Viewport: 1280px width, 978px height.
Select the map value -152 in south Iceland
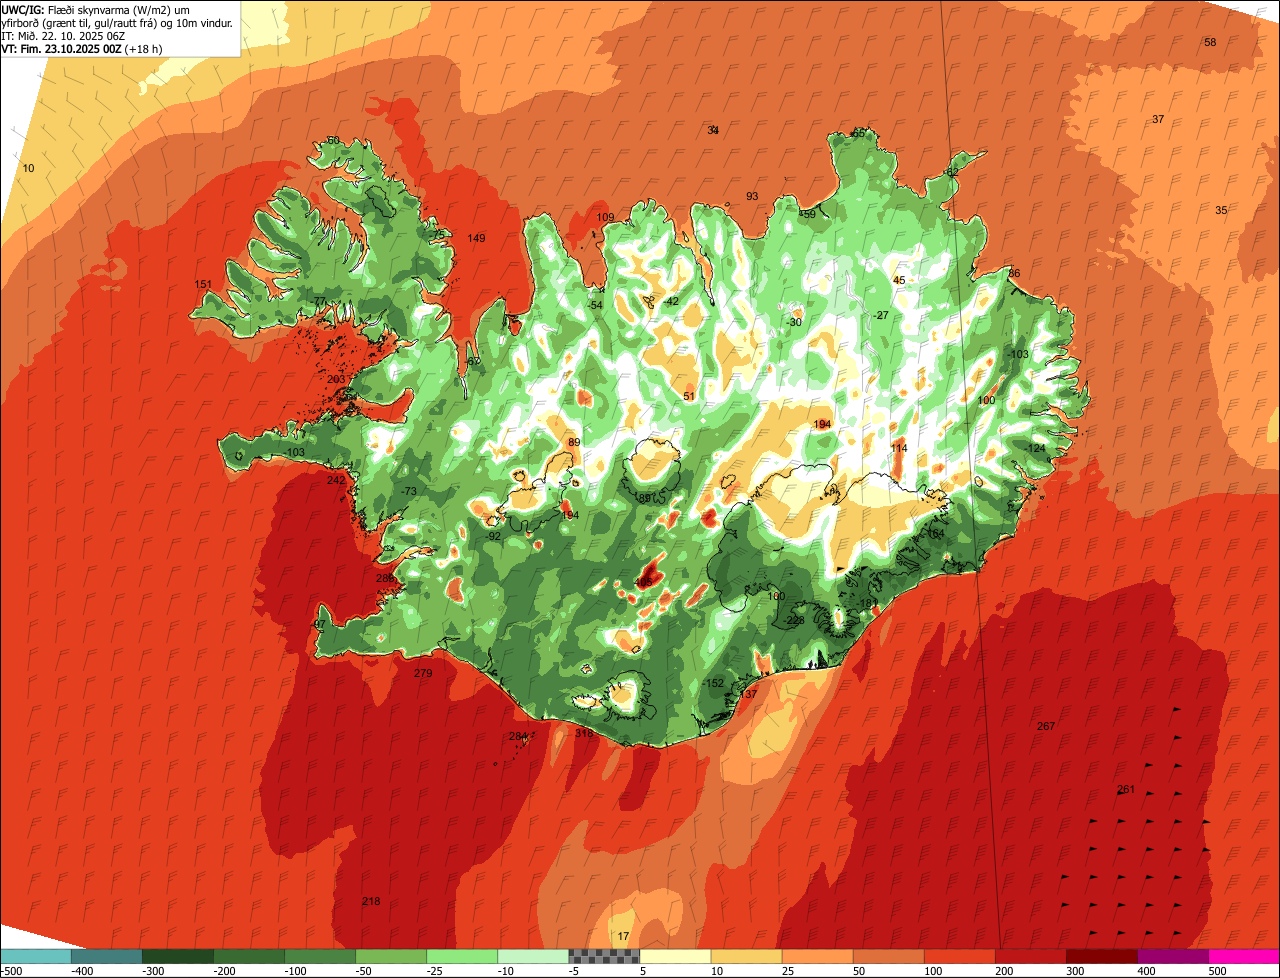pos(712,683)
